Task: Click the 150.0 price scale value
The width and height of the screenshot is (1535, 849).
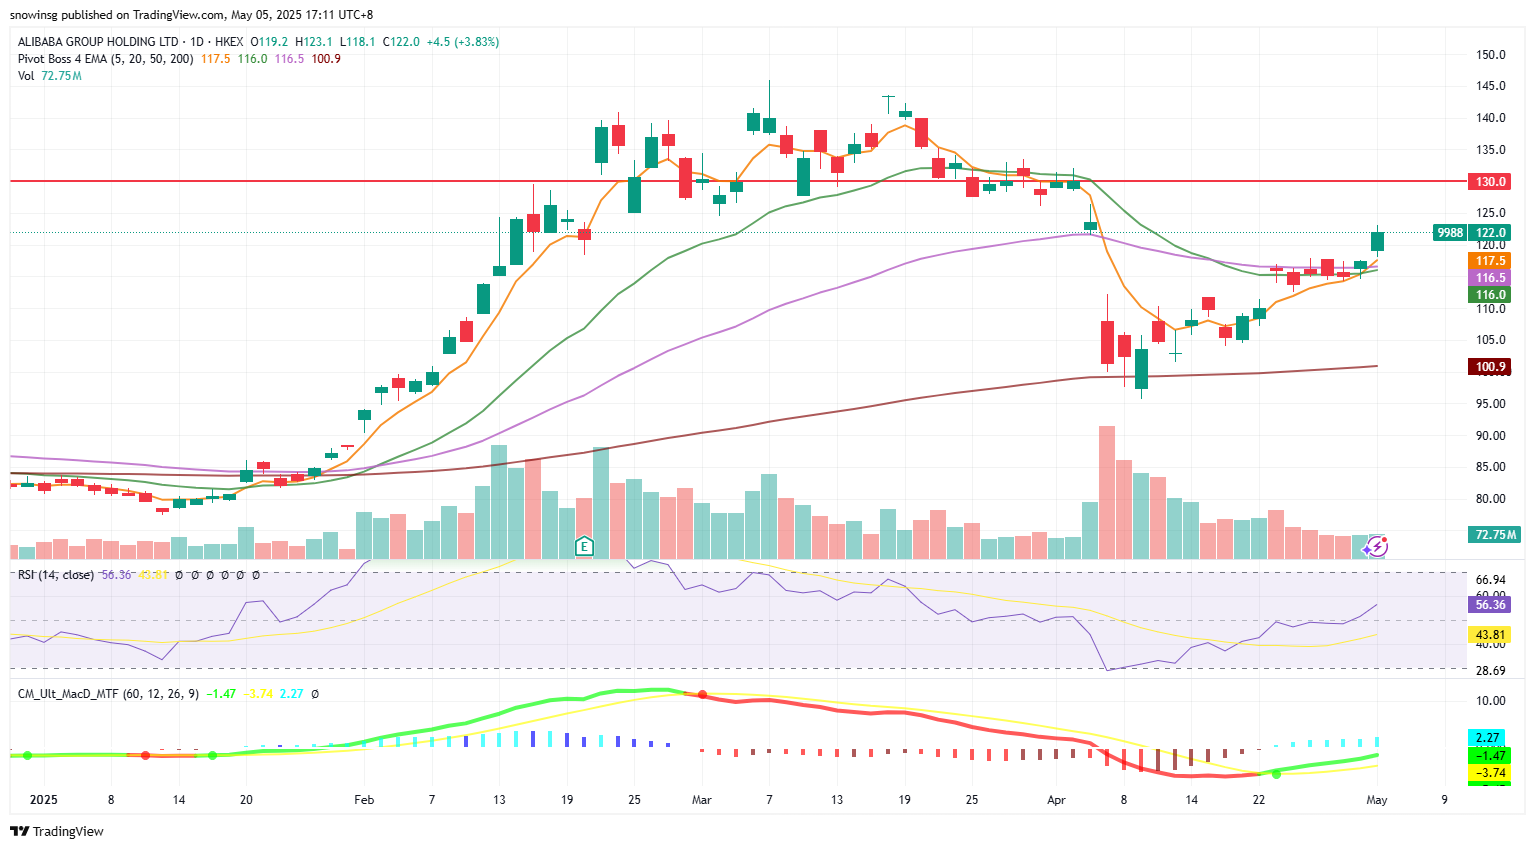Action: click(1490, 55)
